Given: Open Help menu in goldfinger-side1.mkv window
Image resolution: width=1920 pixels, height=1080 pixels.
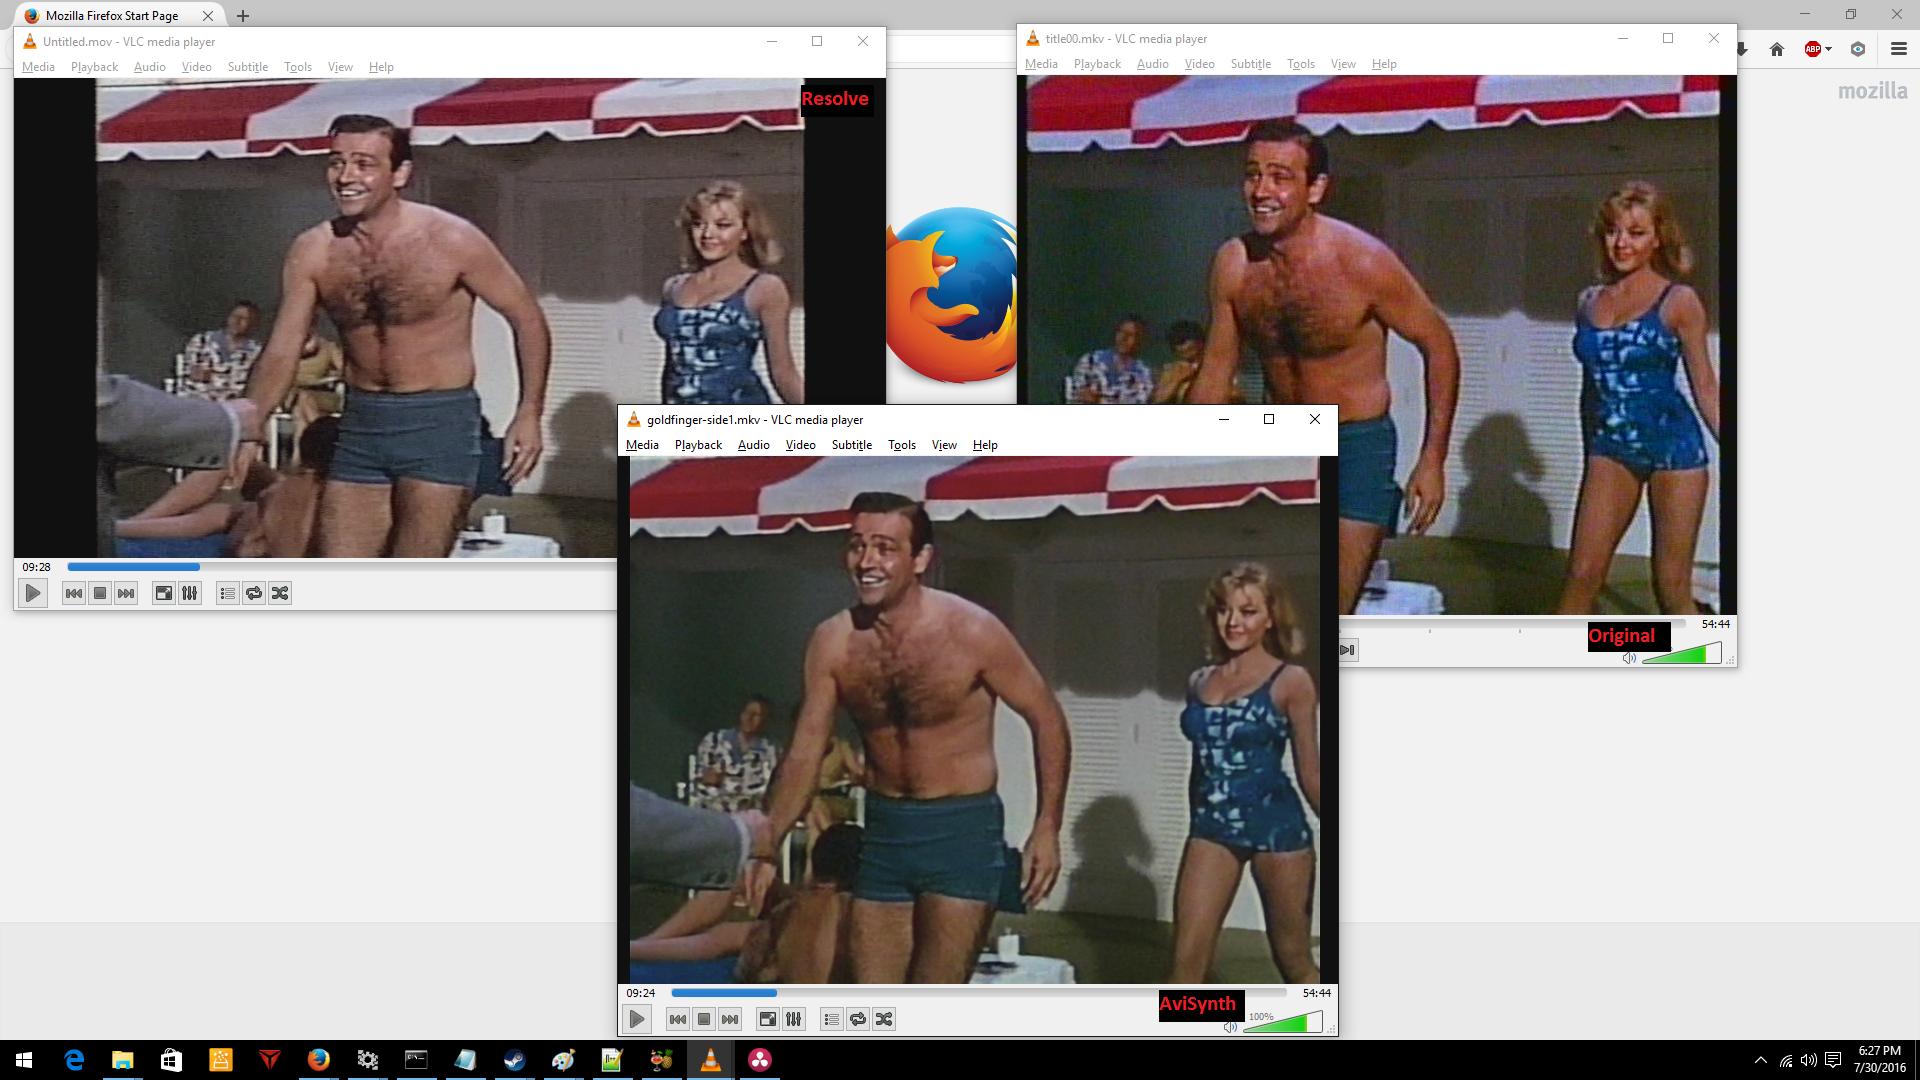Looking at the screenshot, I should pos(985,445).
